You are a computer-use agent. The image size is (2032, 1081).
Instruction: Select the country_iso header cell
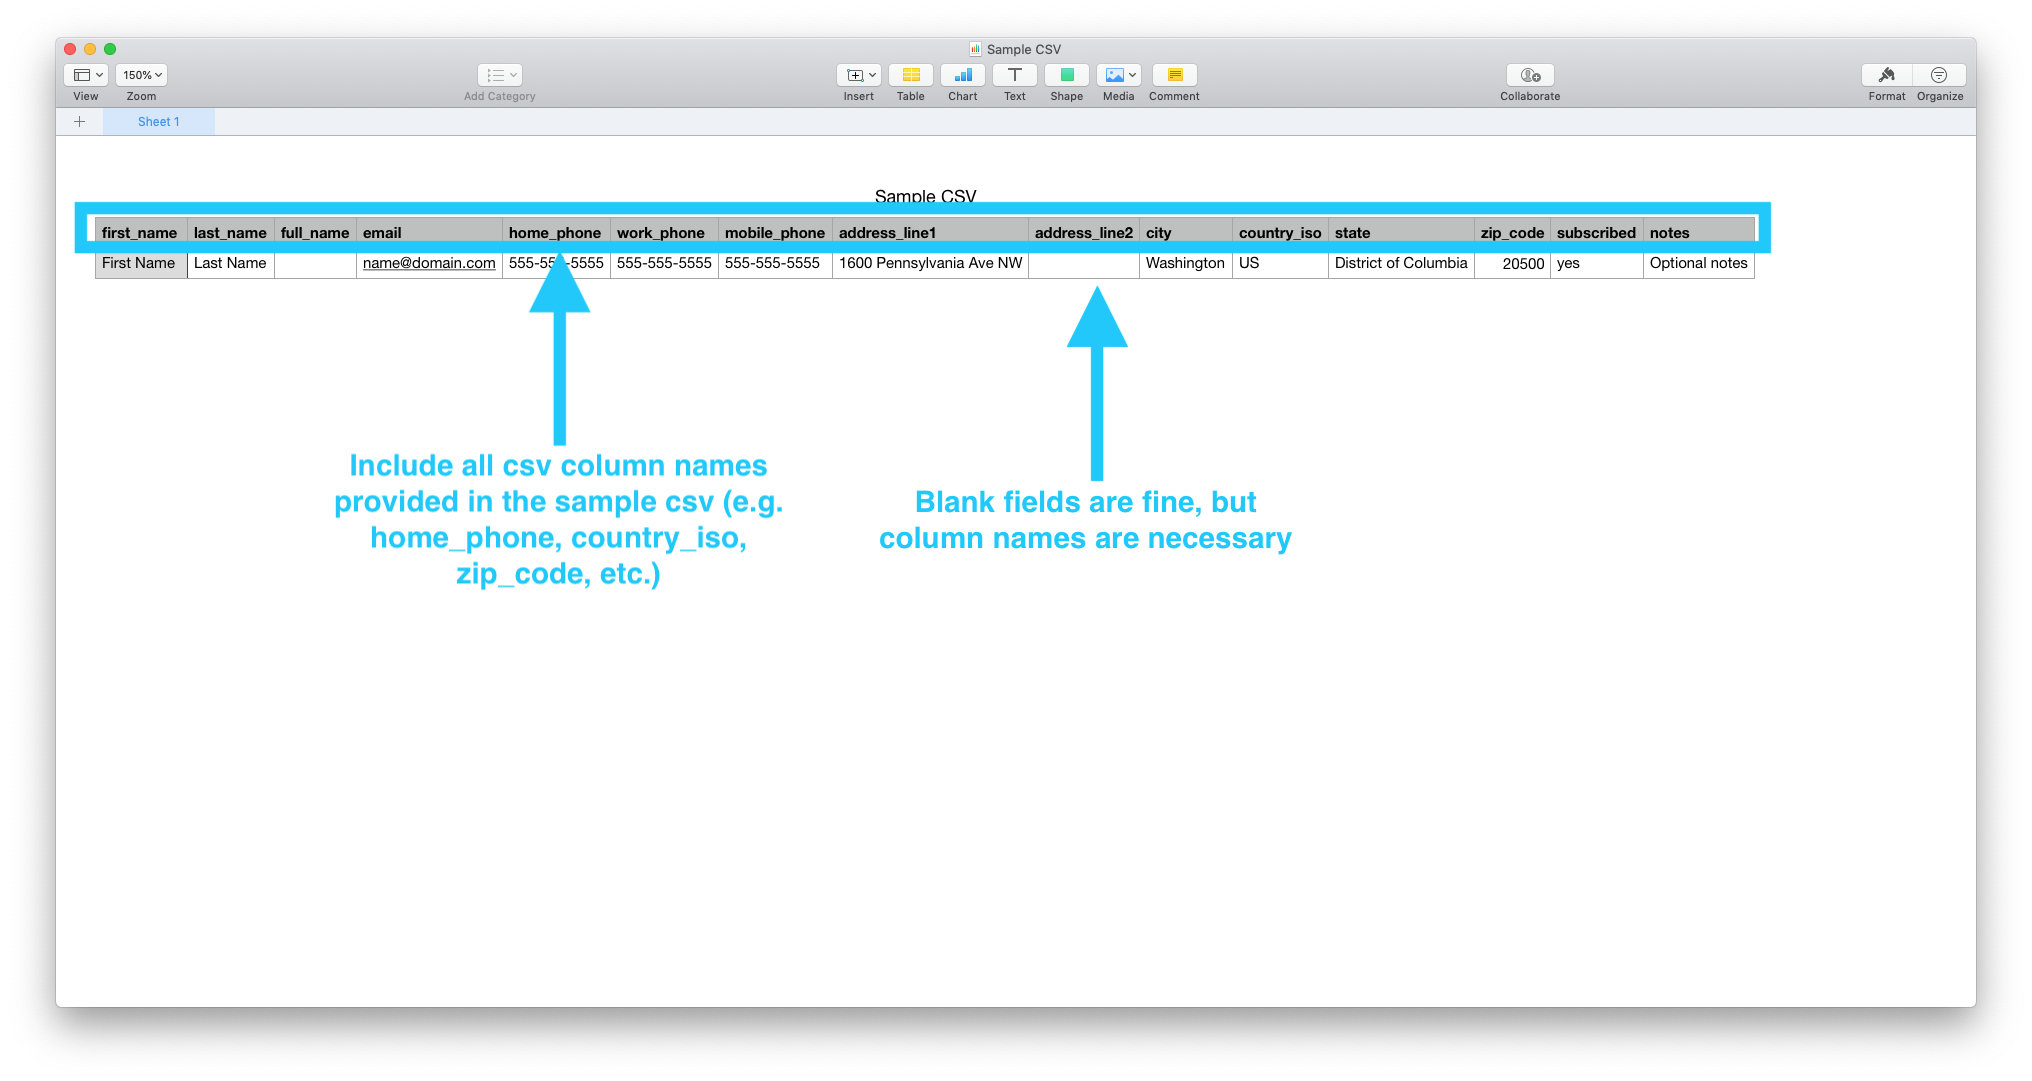pyautogui.click(x=1280, y=232)
